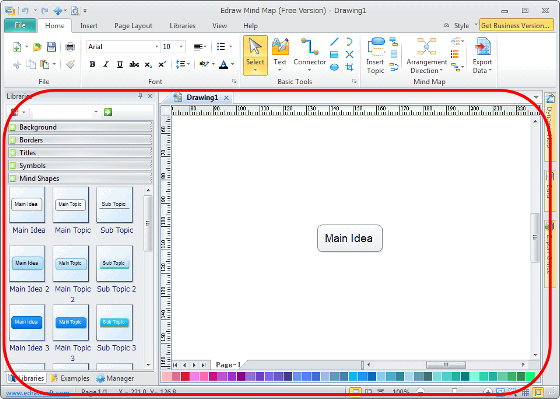Image resolution: width=560 pixels, height=399 pixels.
Task: Select the Main Idea 3 shape thumbnail
Action: 27,322
